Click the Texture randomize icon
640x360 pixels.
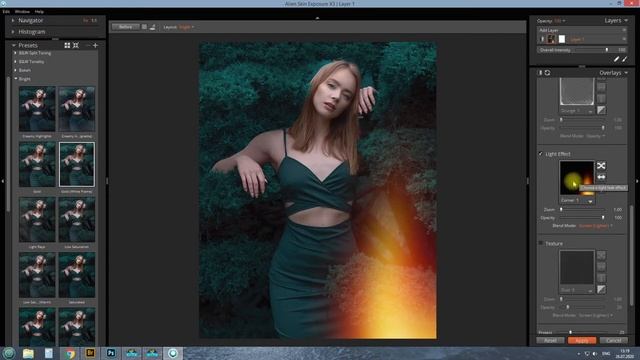tap(601, 256)
